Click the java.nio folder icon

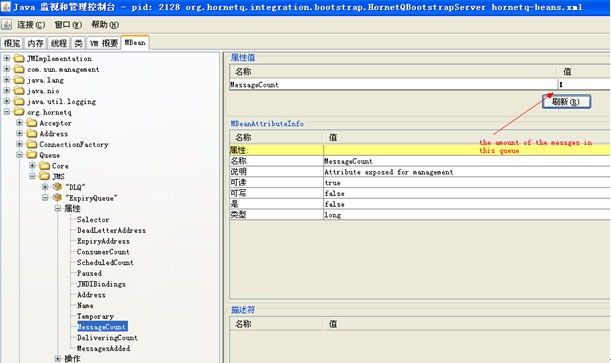(19, 91)
